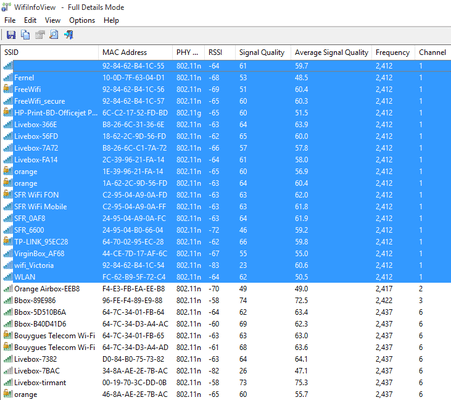
Task: Open the View menu
Action: click(53, 20)
